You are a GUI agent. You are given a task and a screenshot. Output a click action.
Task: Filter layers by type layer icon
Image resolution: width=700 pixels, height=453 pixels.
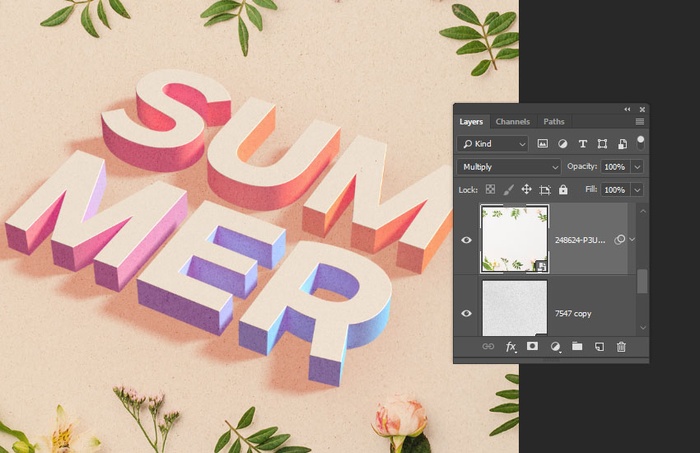coord(581,144)
